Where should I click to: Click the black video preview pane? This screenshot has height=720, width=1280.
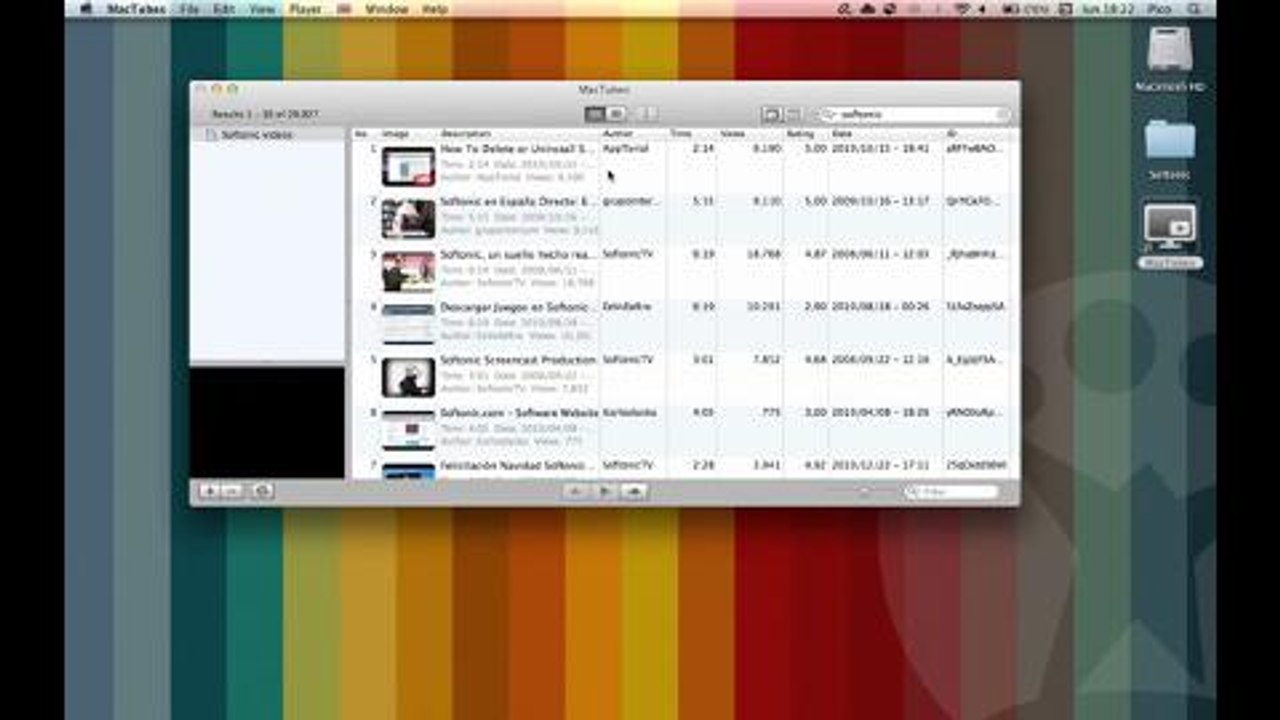267,422
